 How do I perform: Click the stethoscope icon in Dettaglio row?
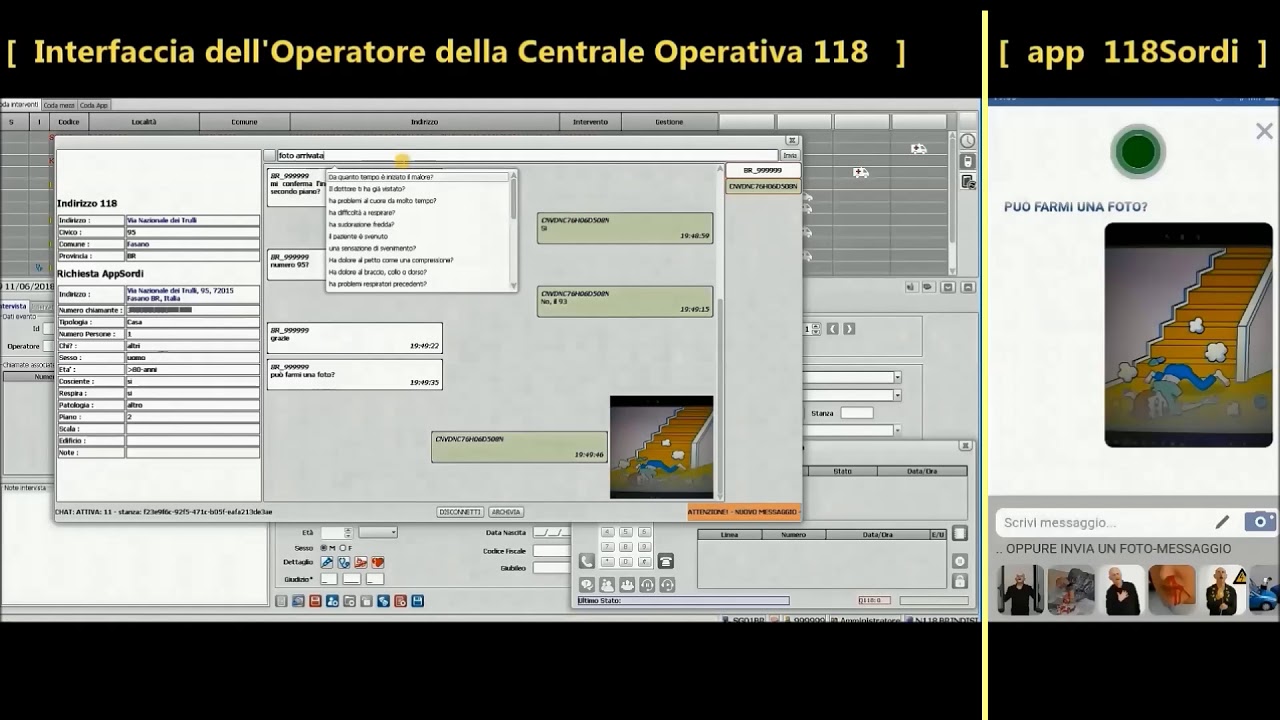coord(344,563)
